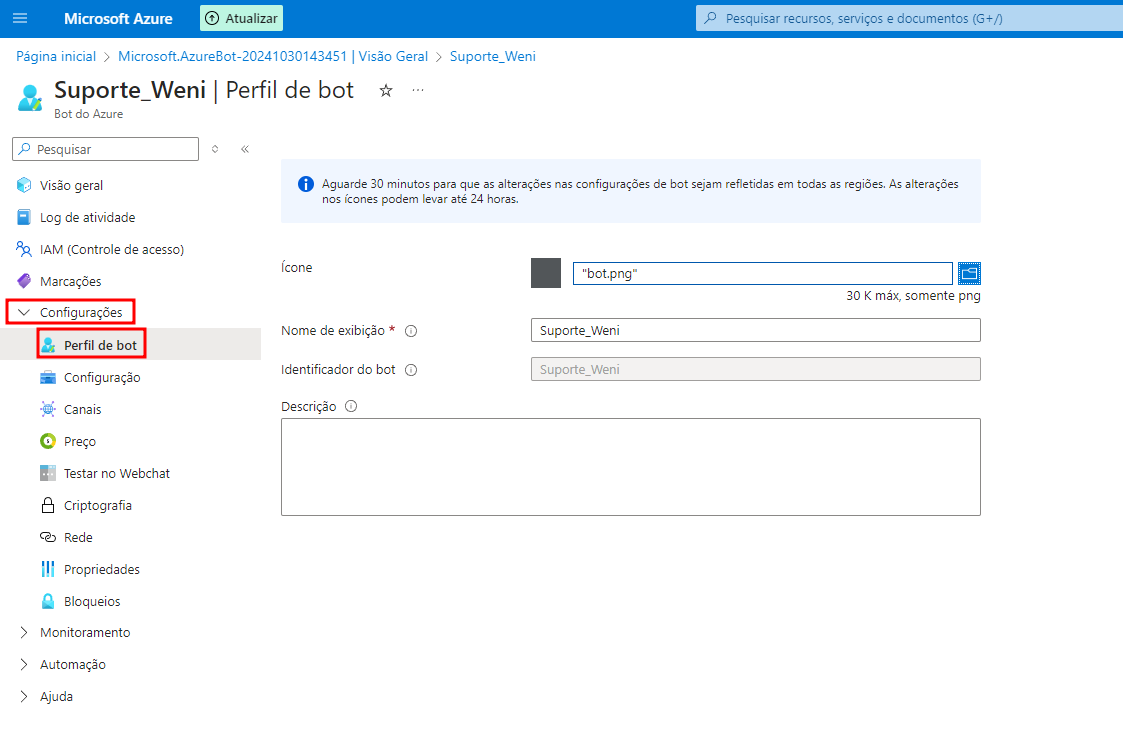Collapse the Configurações section
The width and height of the screenshot is (1123, 730).
click(x=25, y=313)
